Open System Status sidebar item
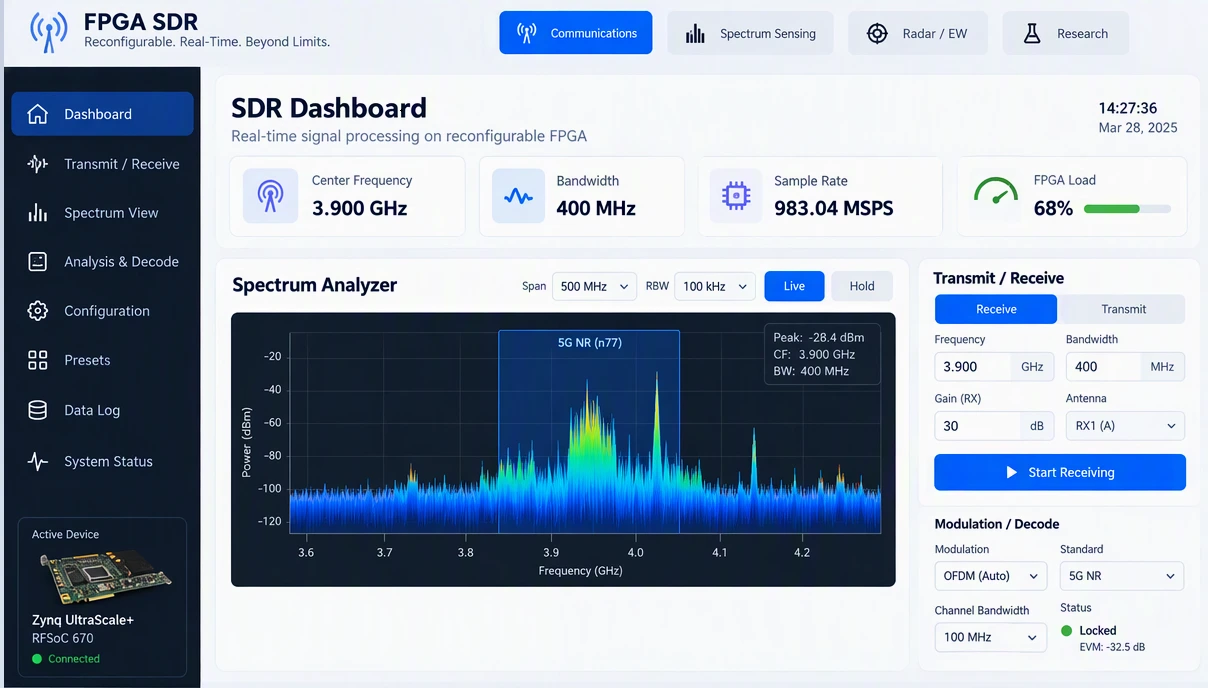This screenshot has height=688, width=1208. (102, 461)
